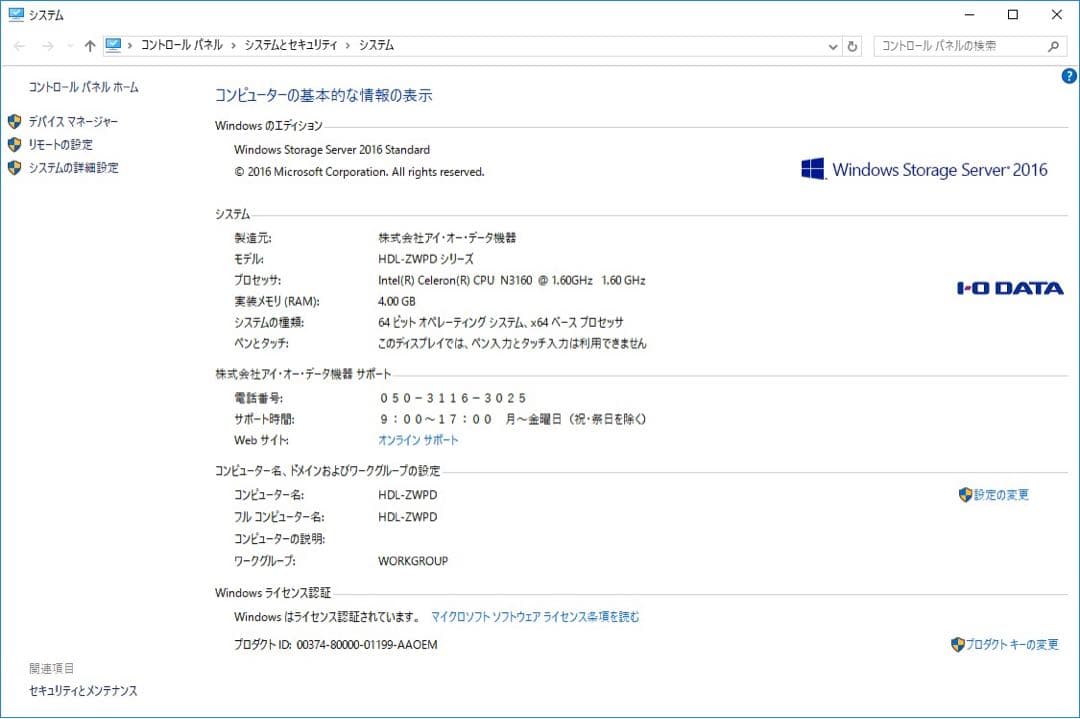Open recent locations dropdown beside forward arrow
This screenshot has width=1080, height=719.
click(70, 46)
